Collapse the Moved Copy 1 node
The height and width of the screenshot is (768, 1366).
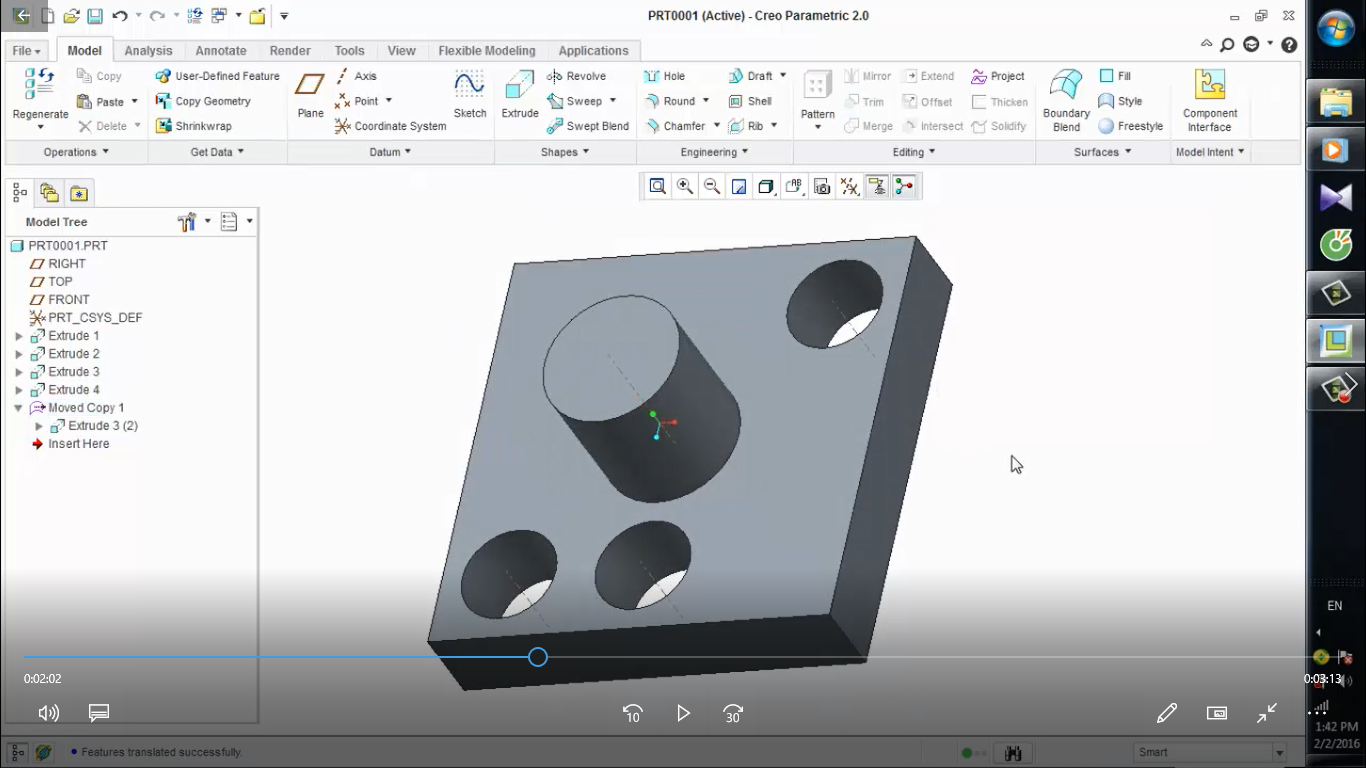coord(19,408)
